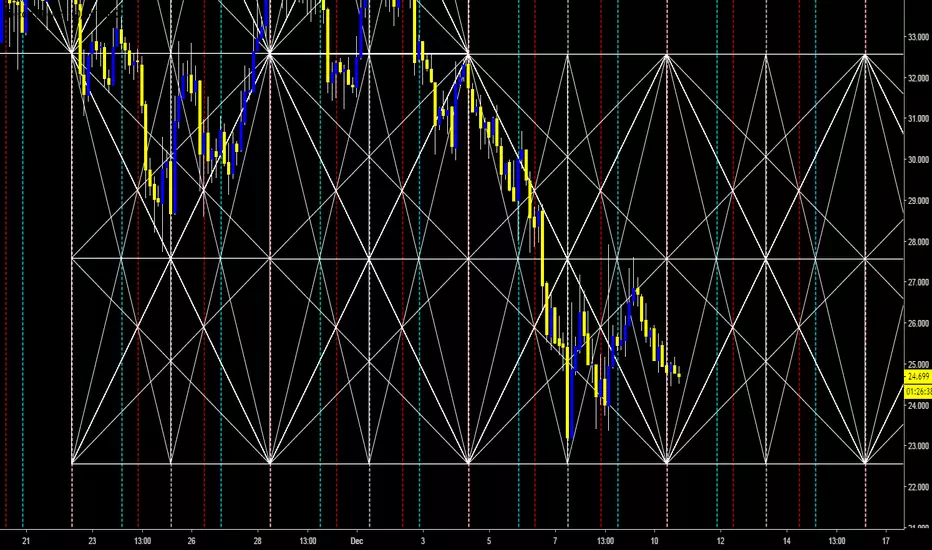This screenshot has height=550, width=932.
Task: Select the 29.000 price axis label
Action: (918, 201)
